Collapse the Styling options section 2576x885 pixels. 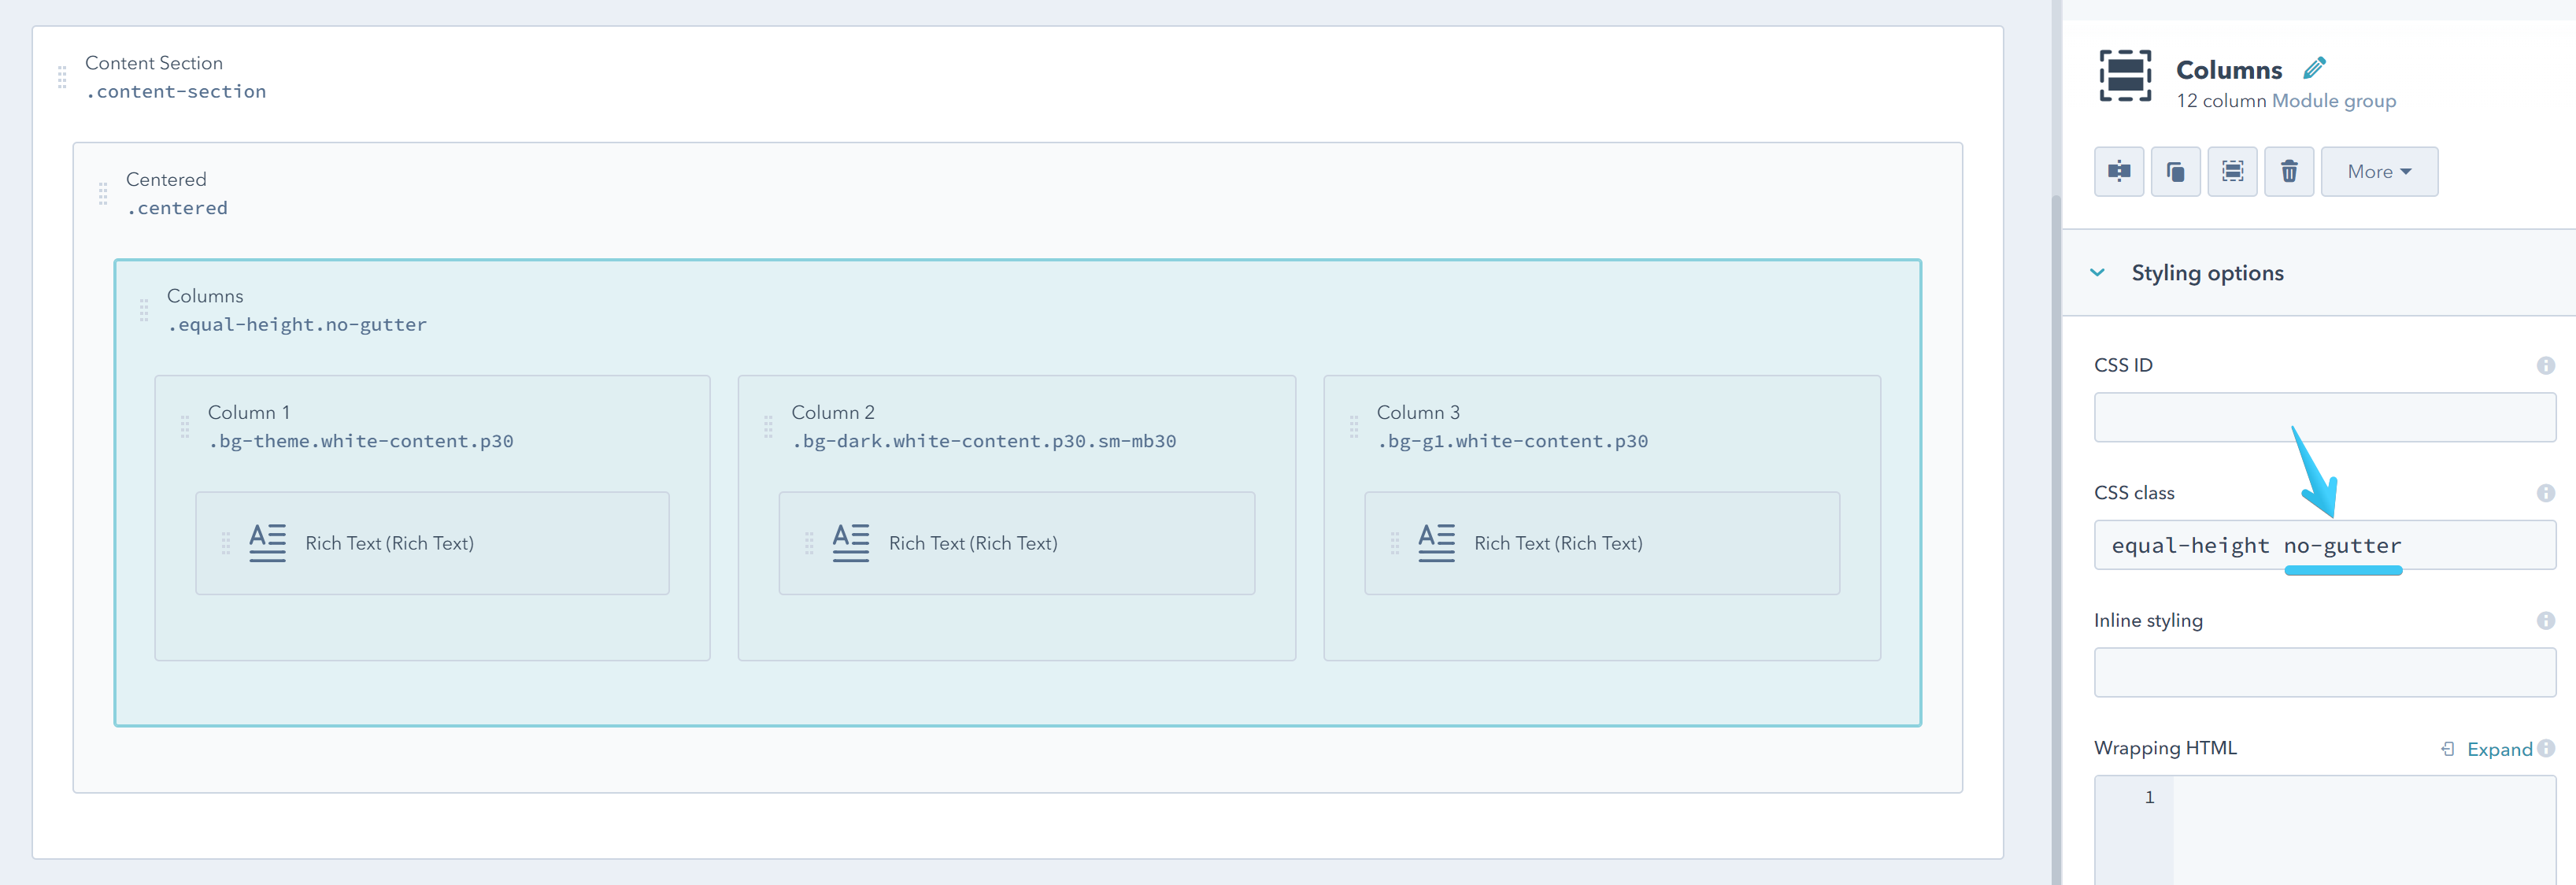click(x=2098, y=272)
